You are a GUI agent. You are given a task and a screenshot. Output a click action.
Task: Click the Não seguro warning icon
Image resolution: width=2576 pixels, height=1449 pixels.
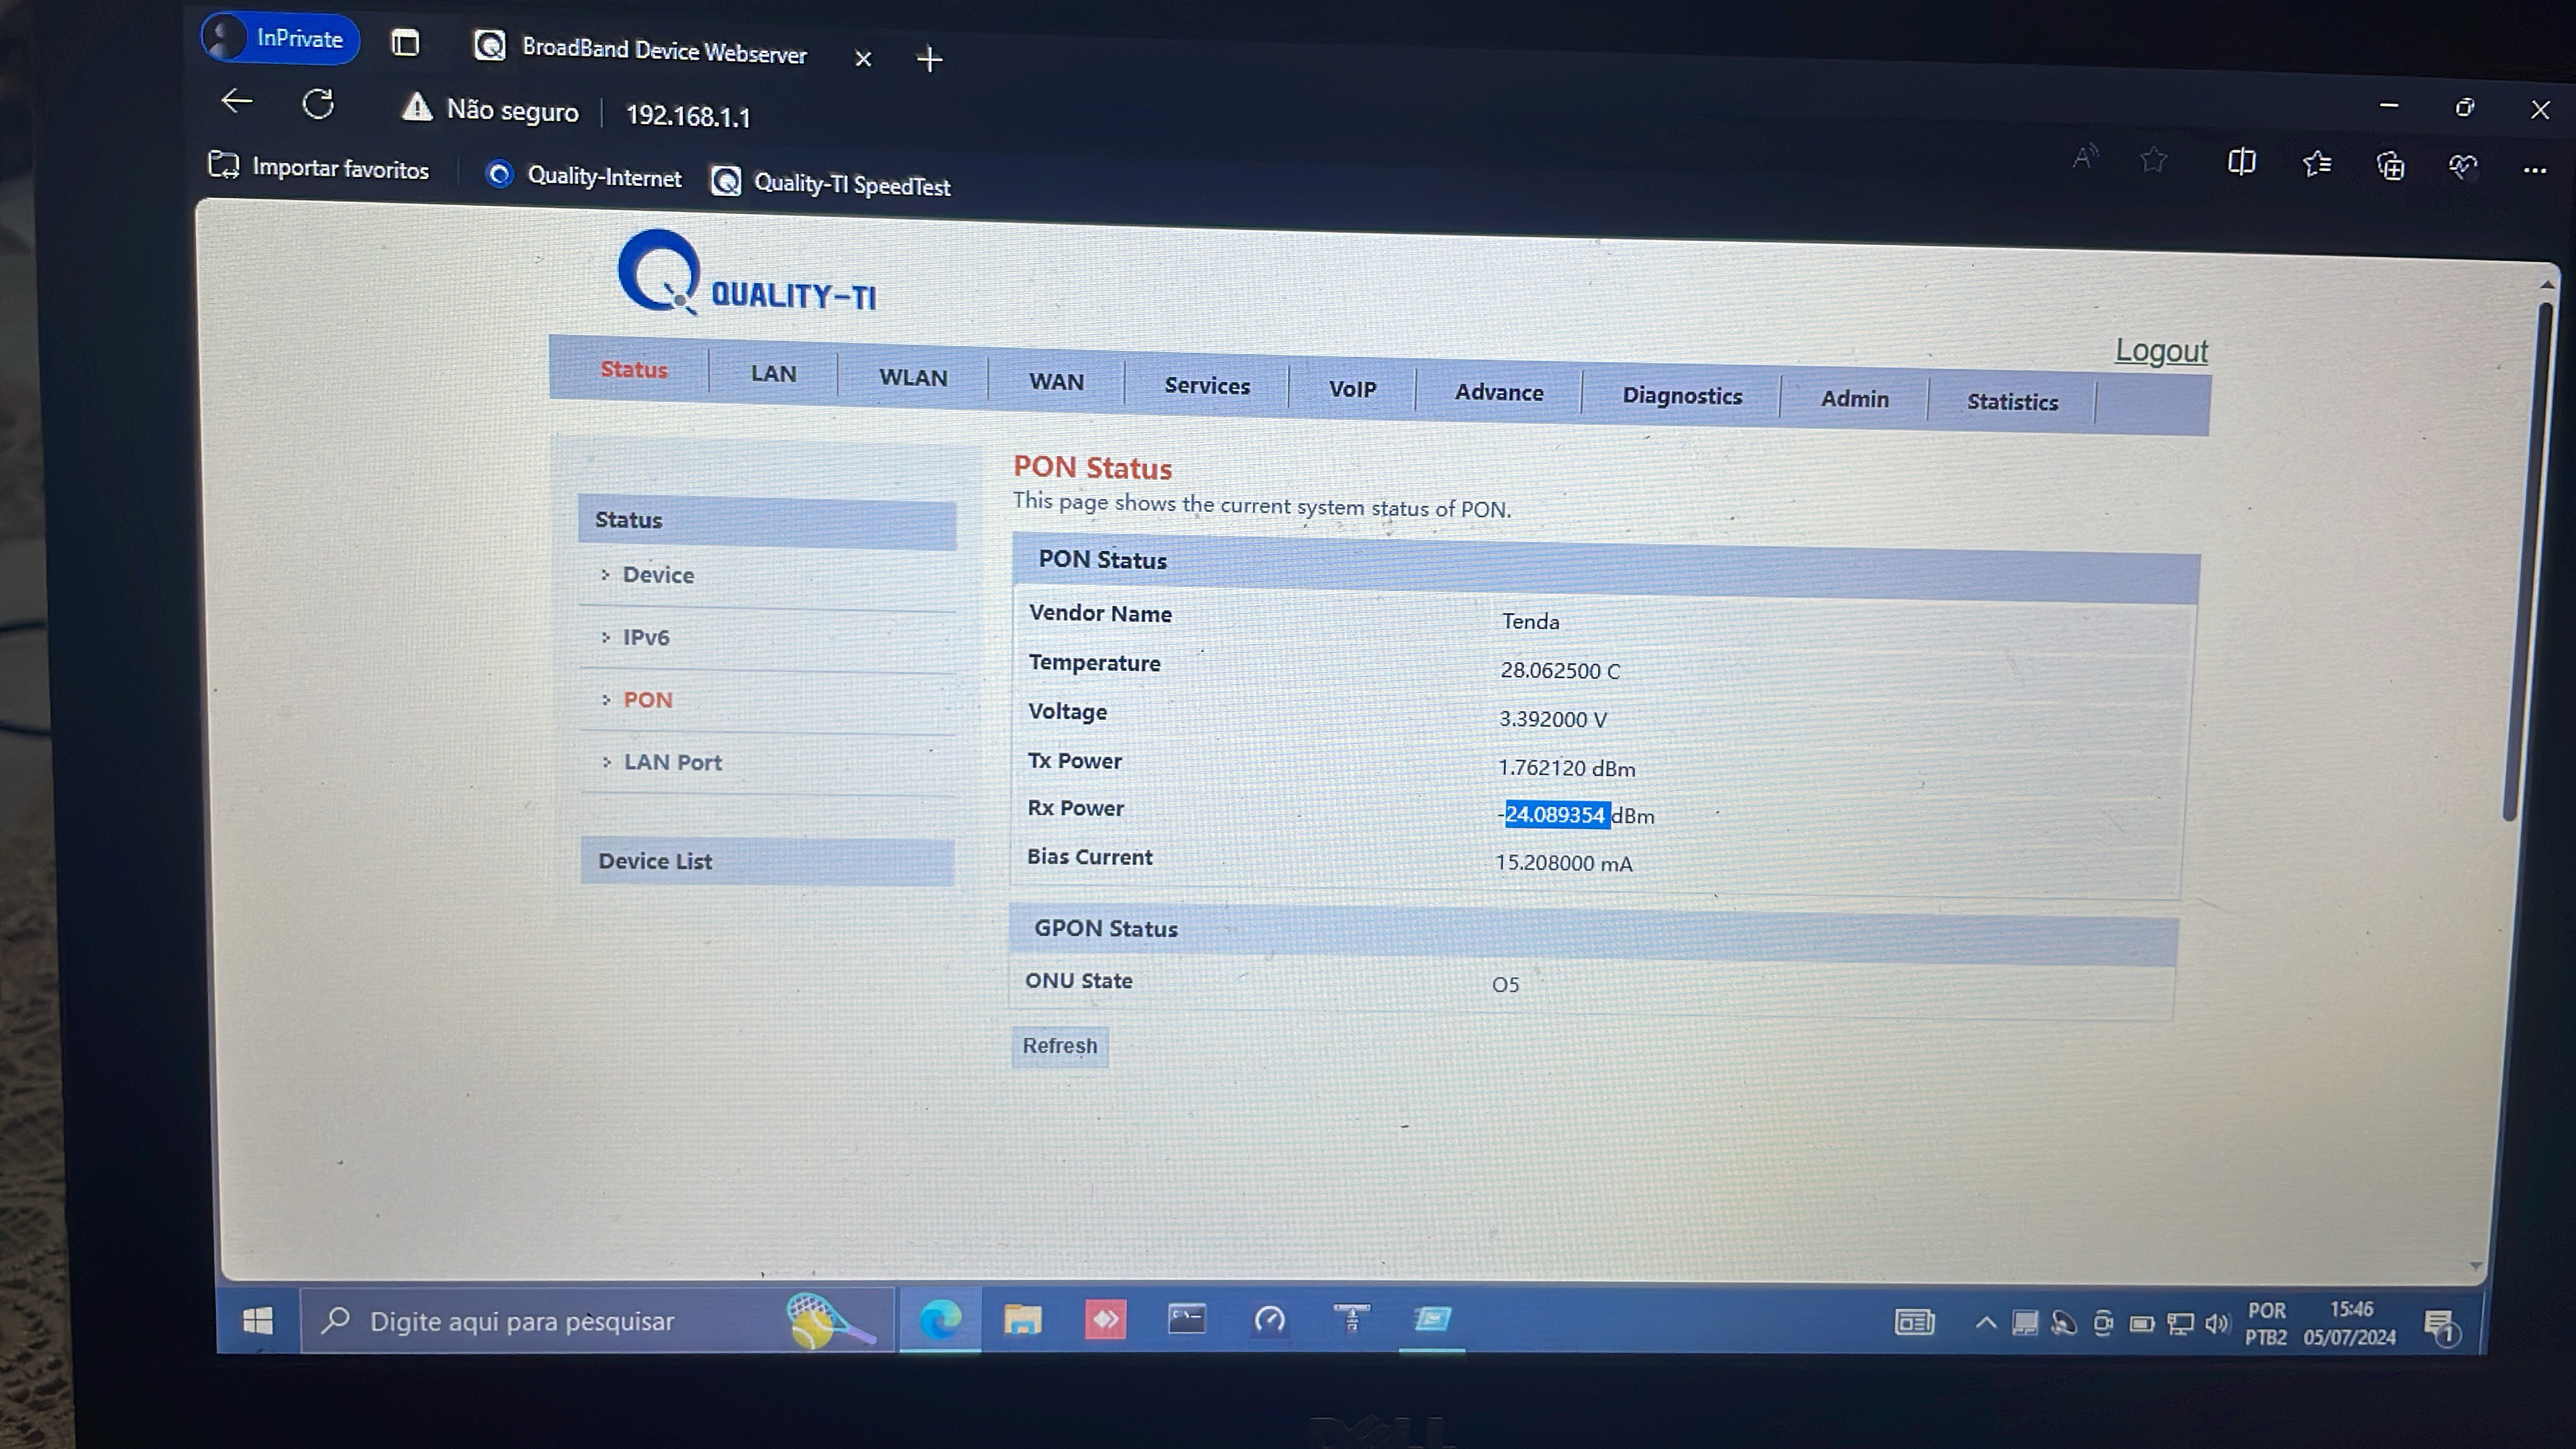[416, 108]
